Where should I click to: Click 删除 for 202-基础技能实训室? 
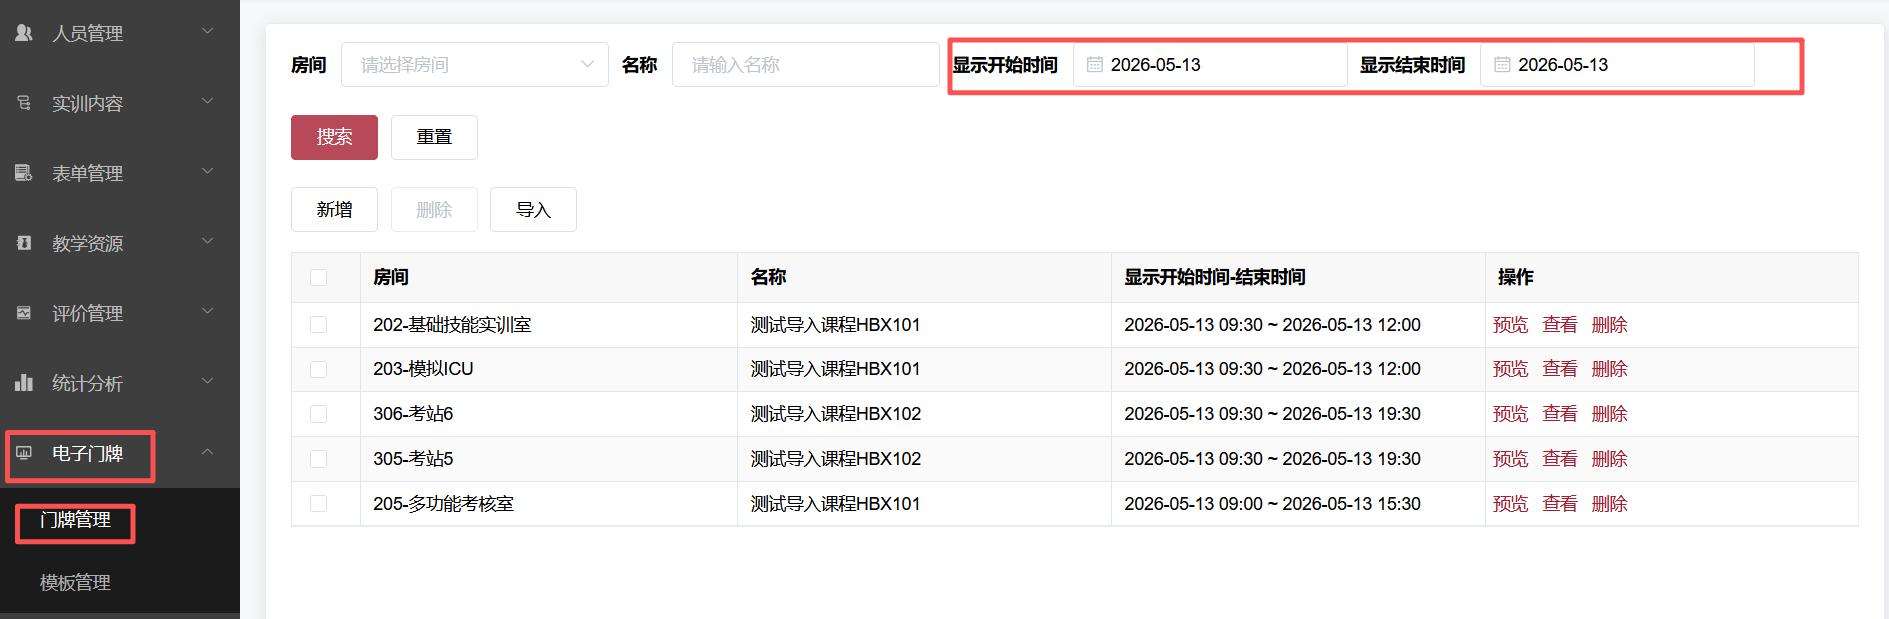(x=1610, y=325)
